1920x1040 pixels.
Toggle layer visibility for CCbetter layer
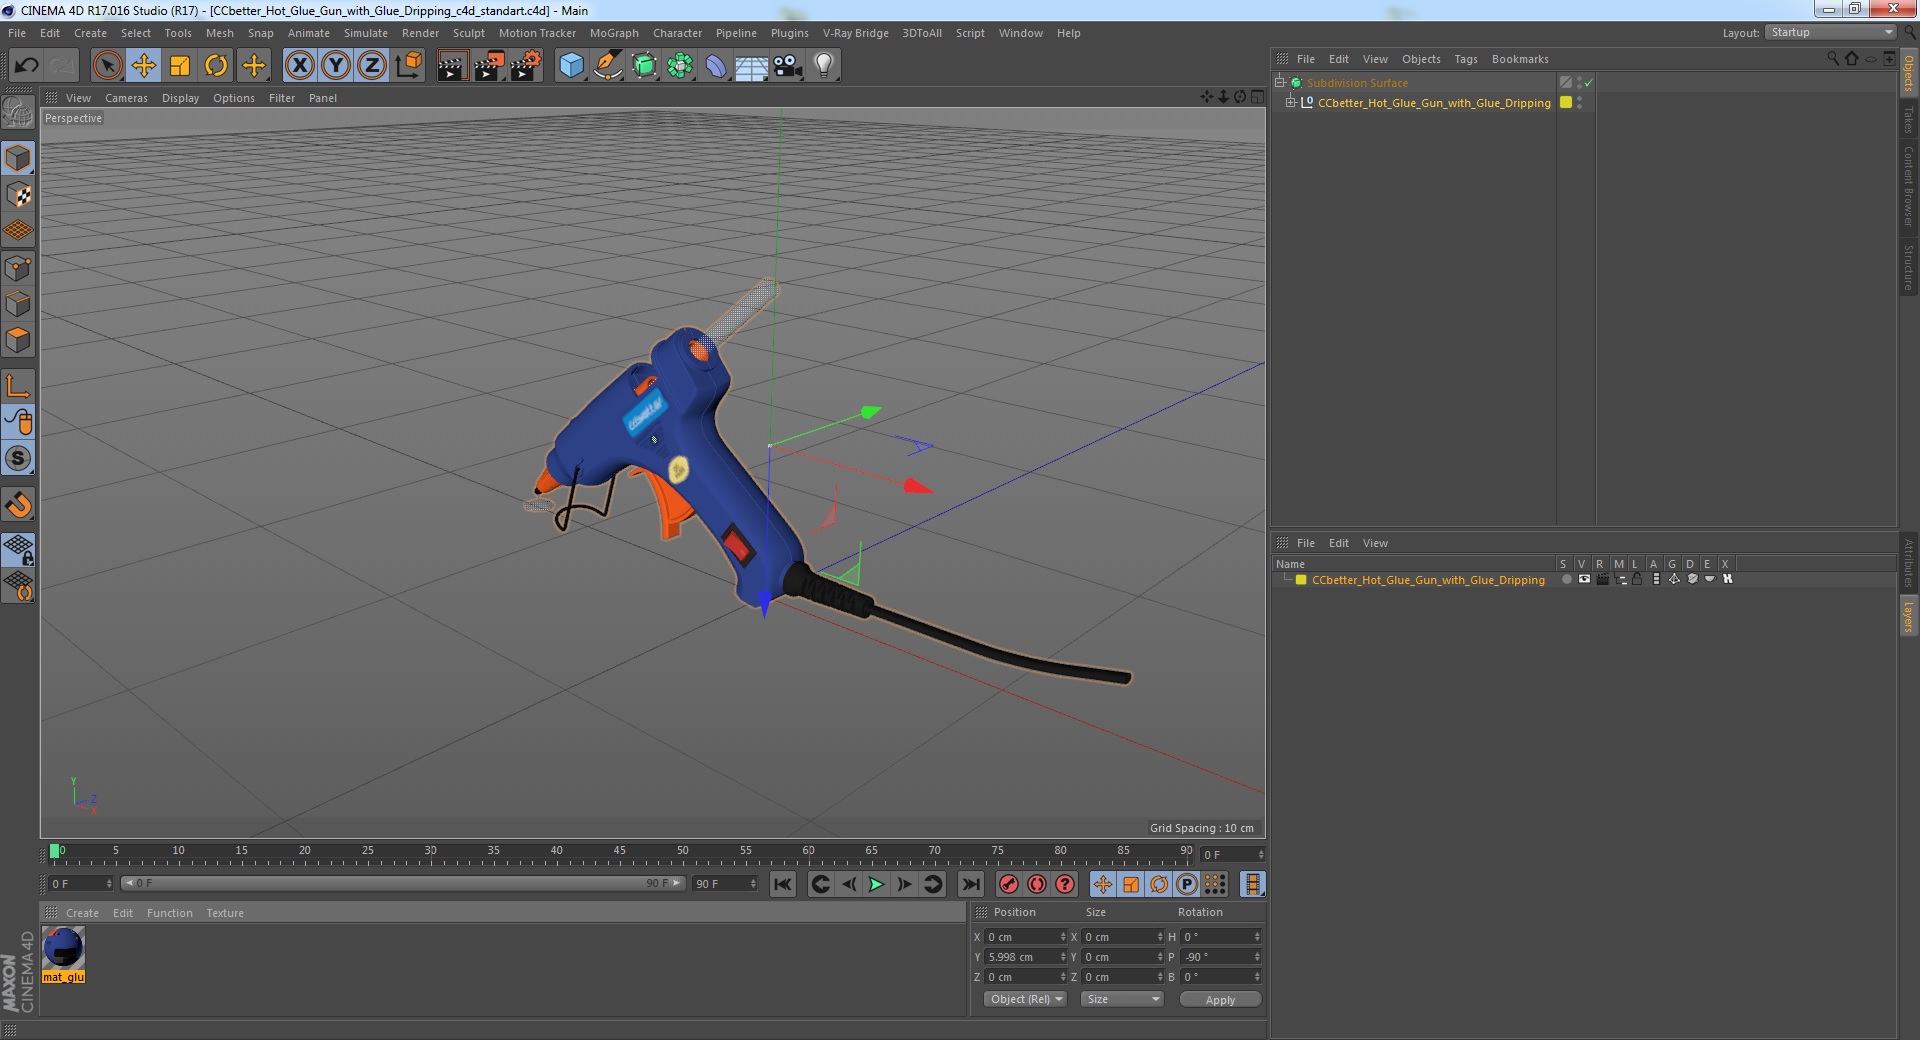[1584, 580]
